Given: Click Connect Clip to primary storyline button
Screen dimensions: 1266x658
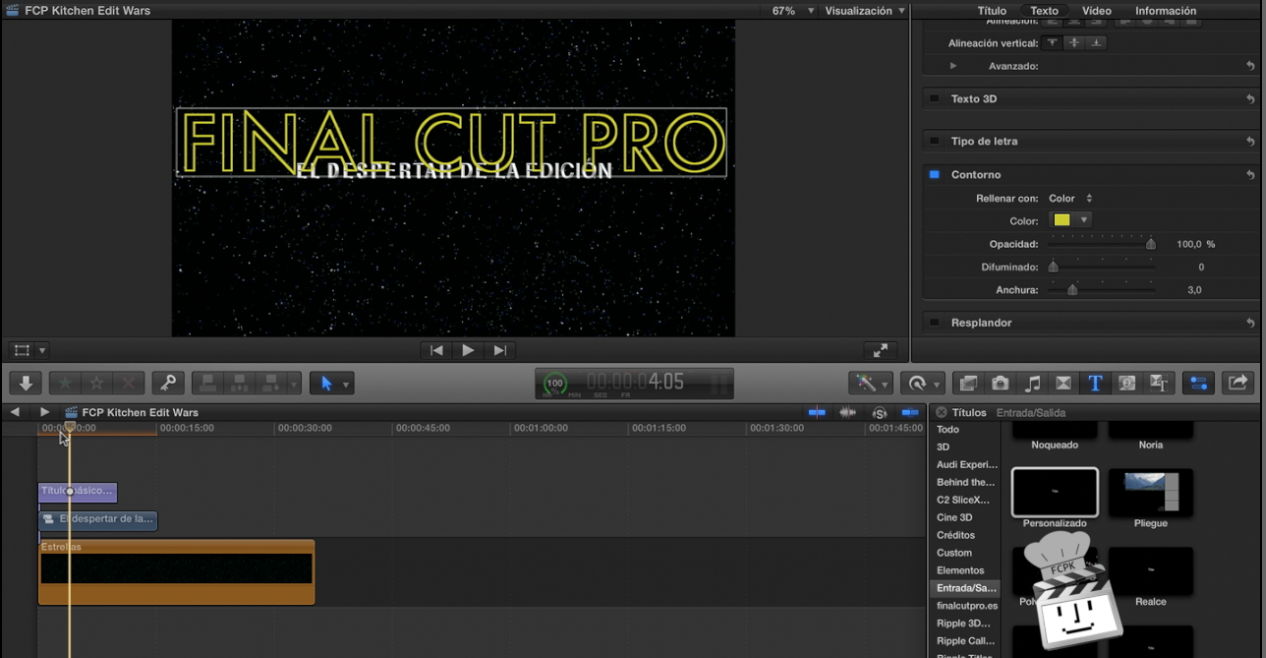Looking at the screenshot, I should pyautogui.click(x=208, y=383).
